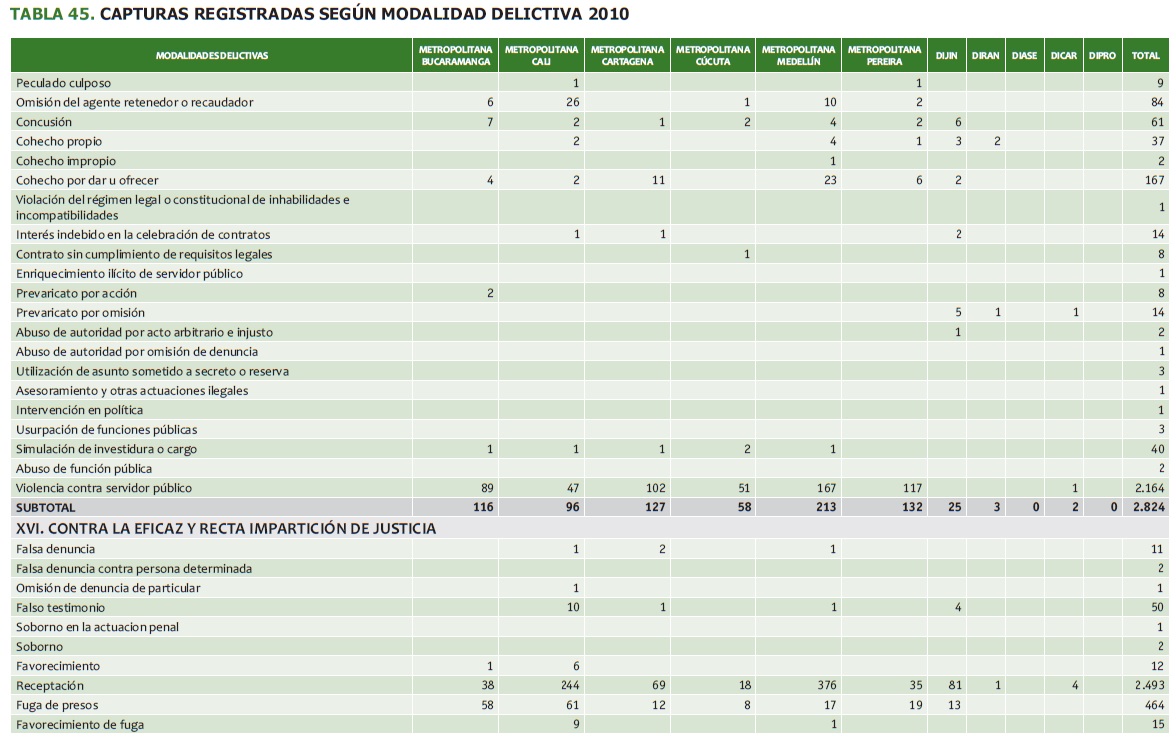Screen dimensions: 1176x738
Task: Select the subtotal total value 2.824
Action: click(x=1148, y=508)
